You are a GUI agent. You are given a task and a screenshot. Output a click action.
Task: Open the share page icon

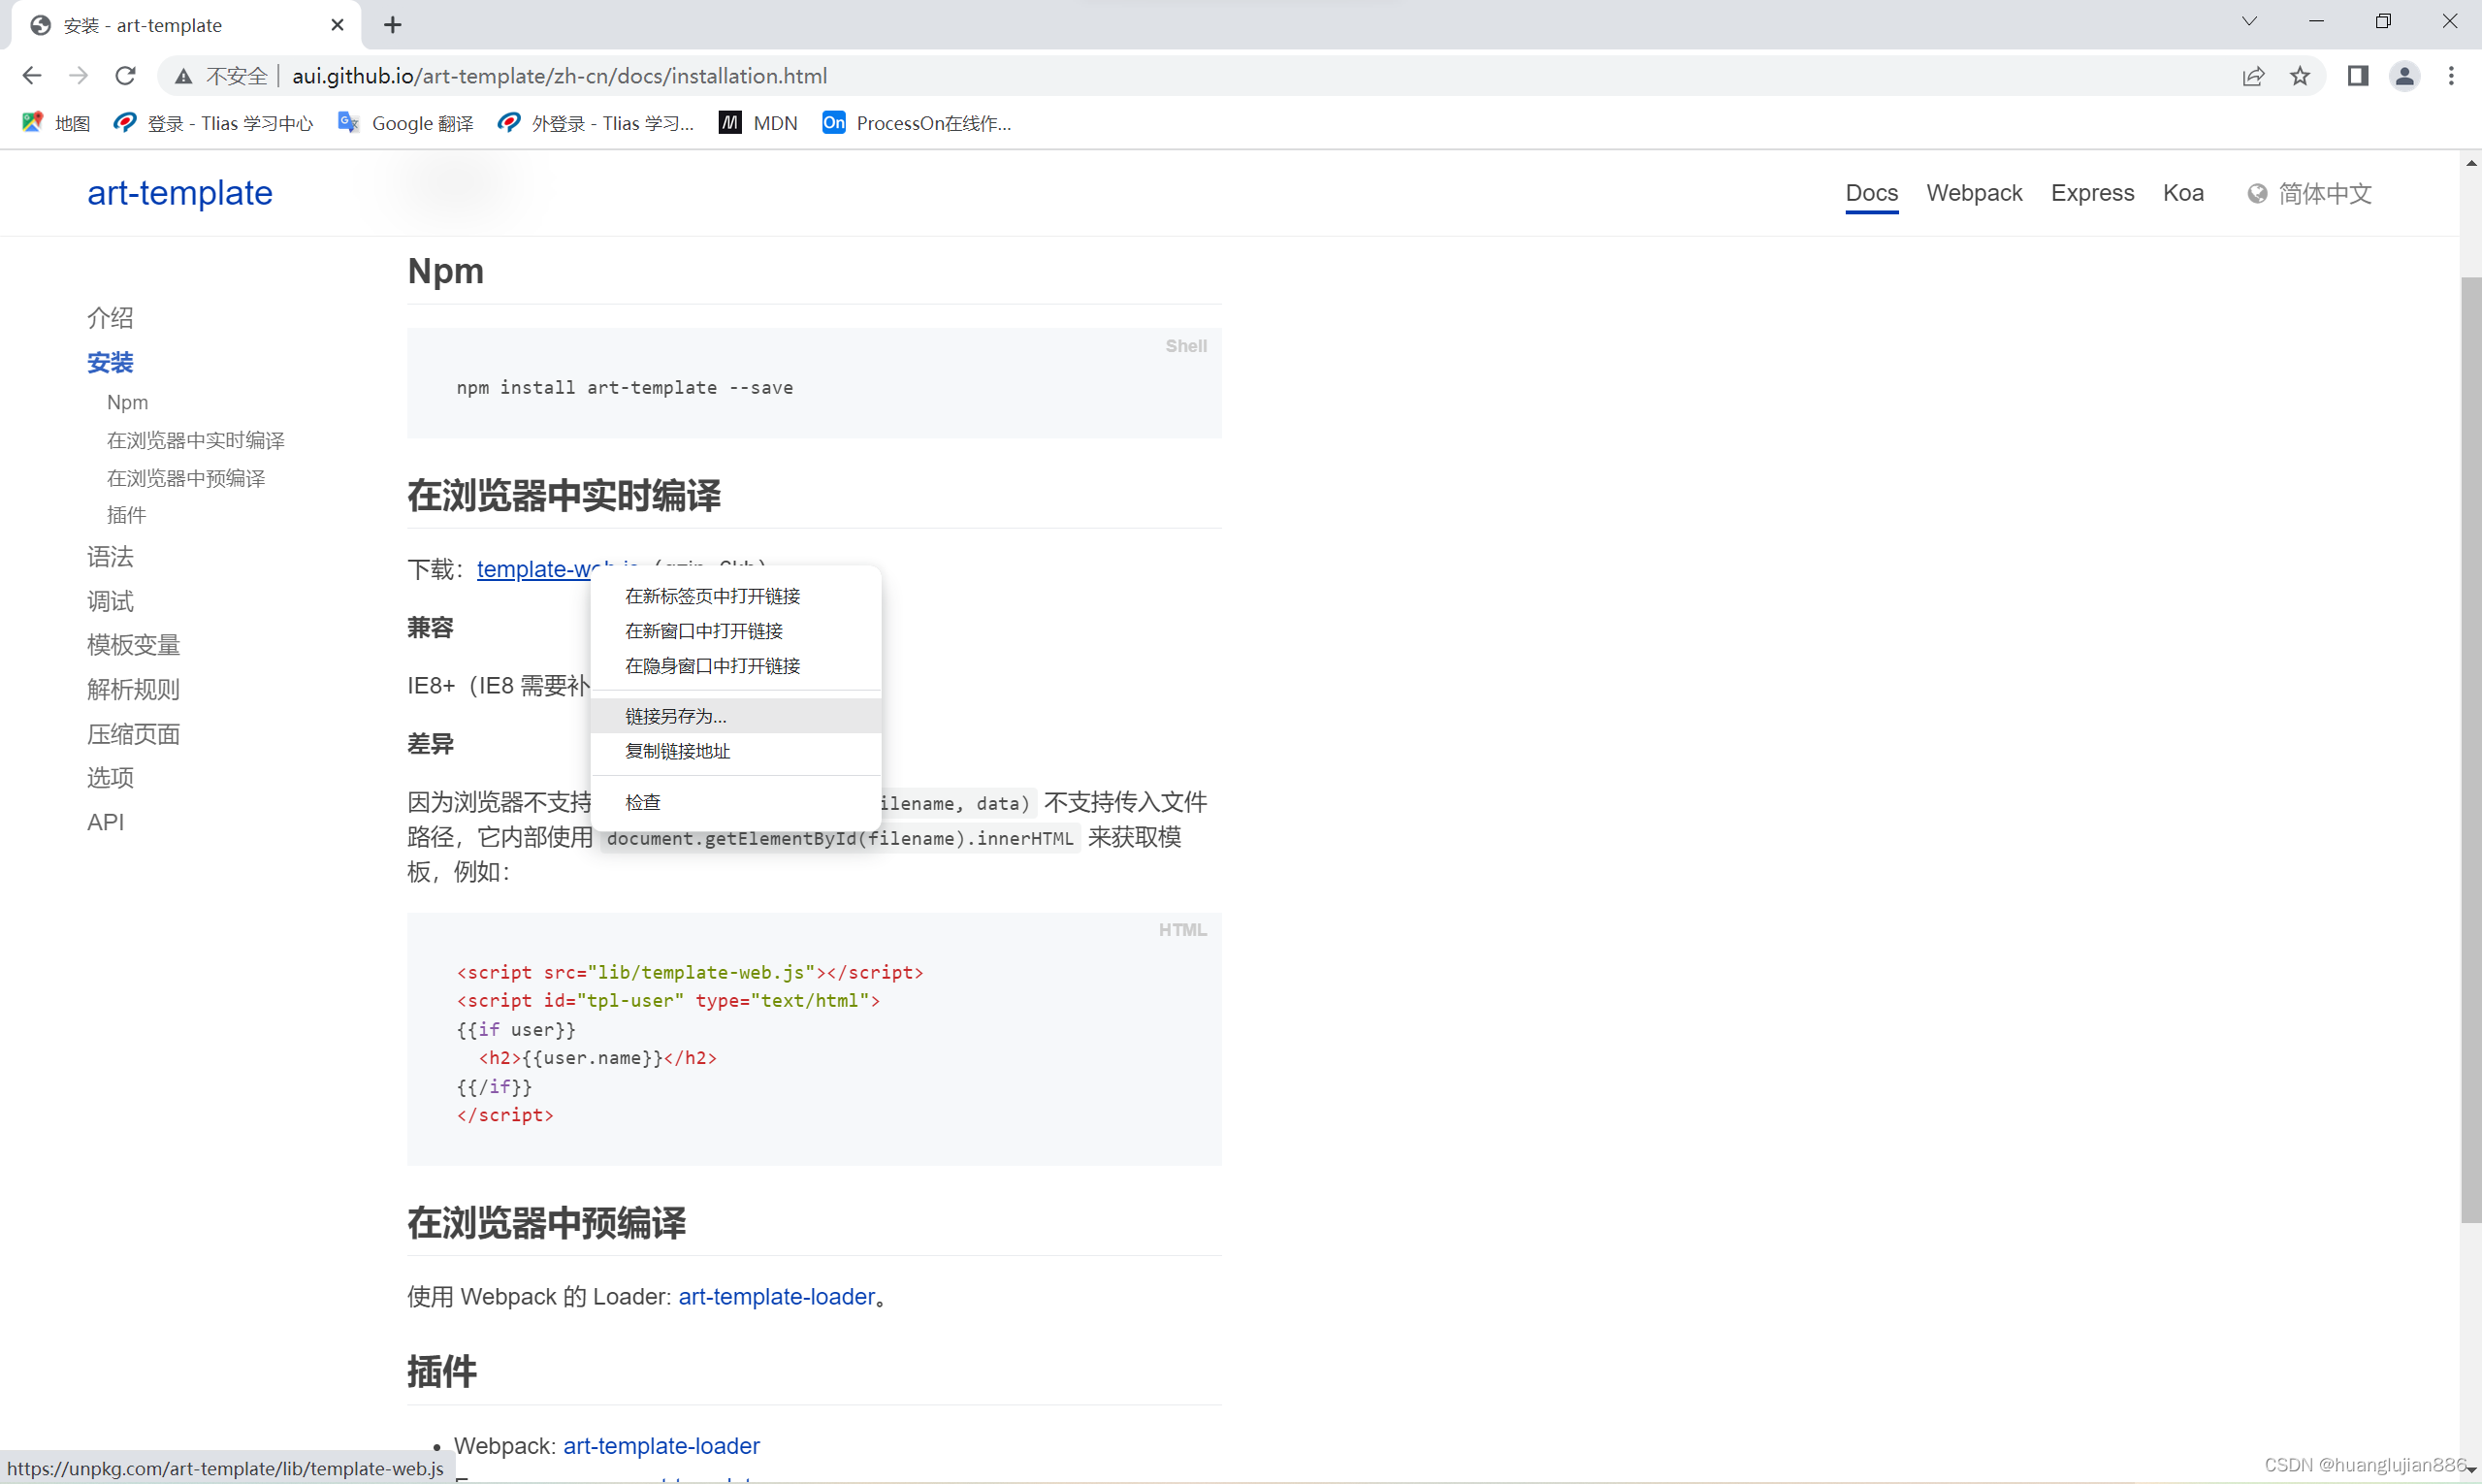click(x=2252, y=76)
